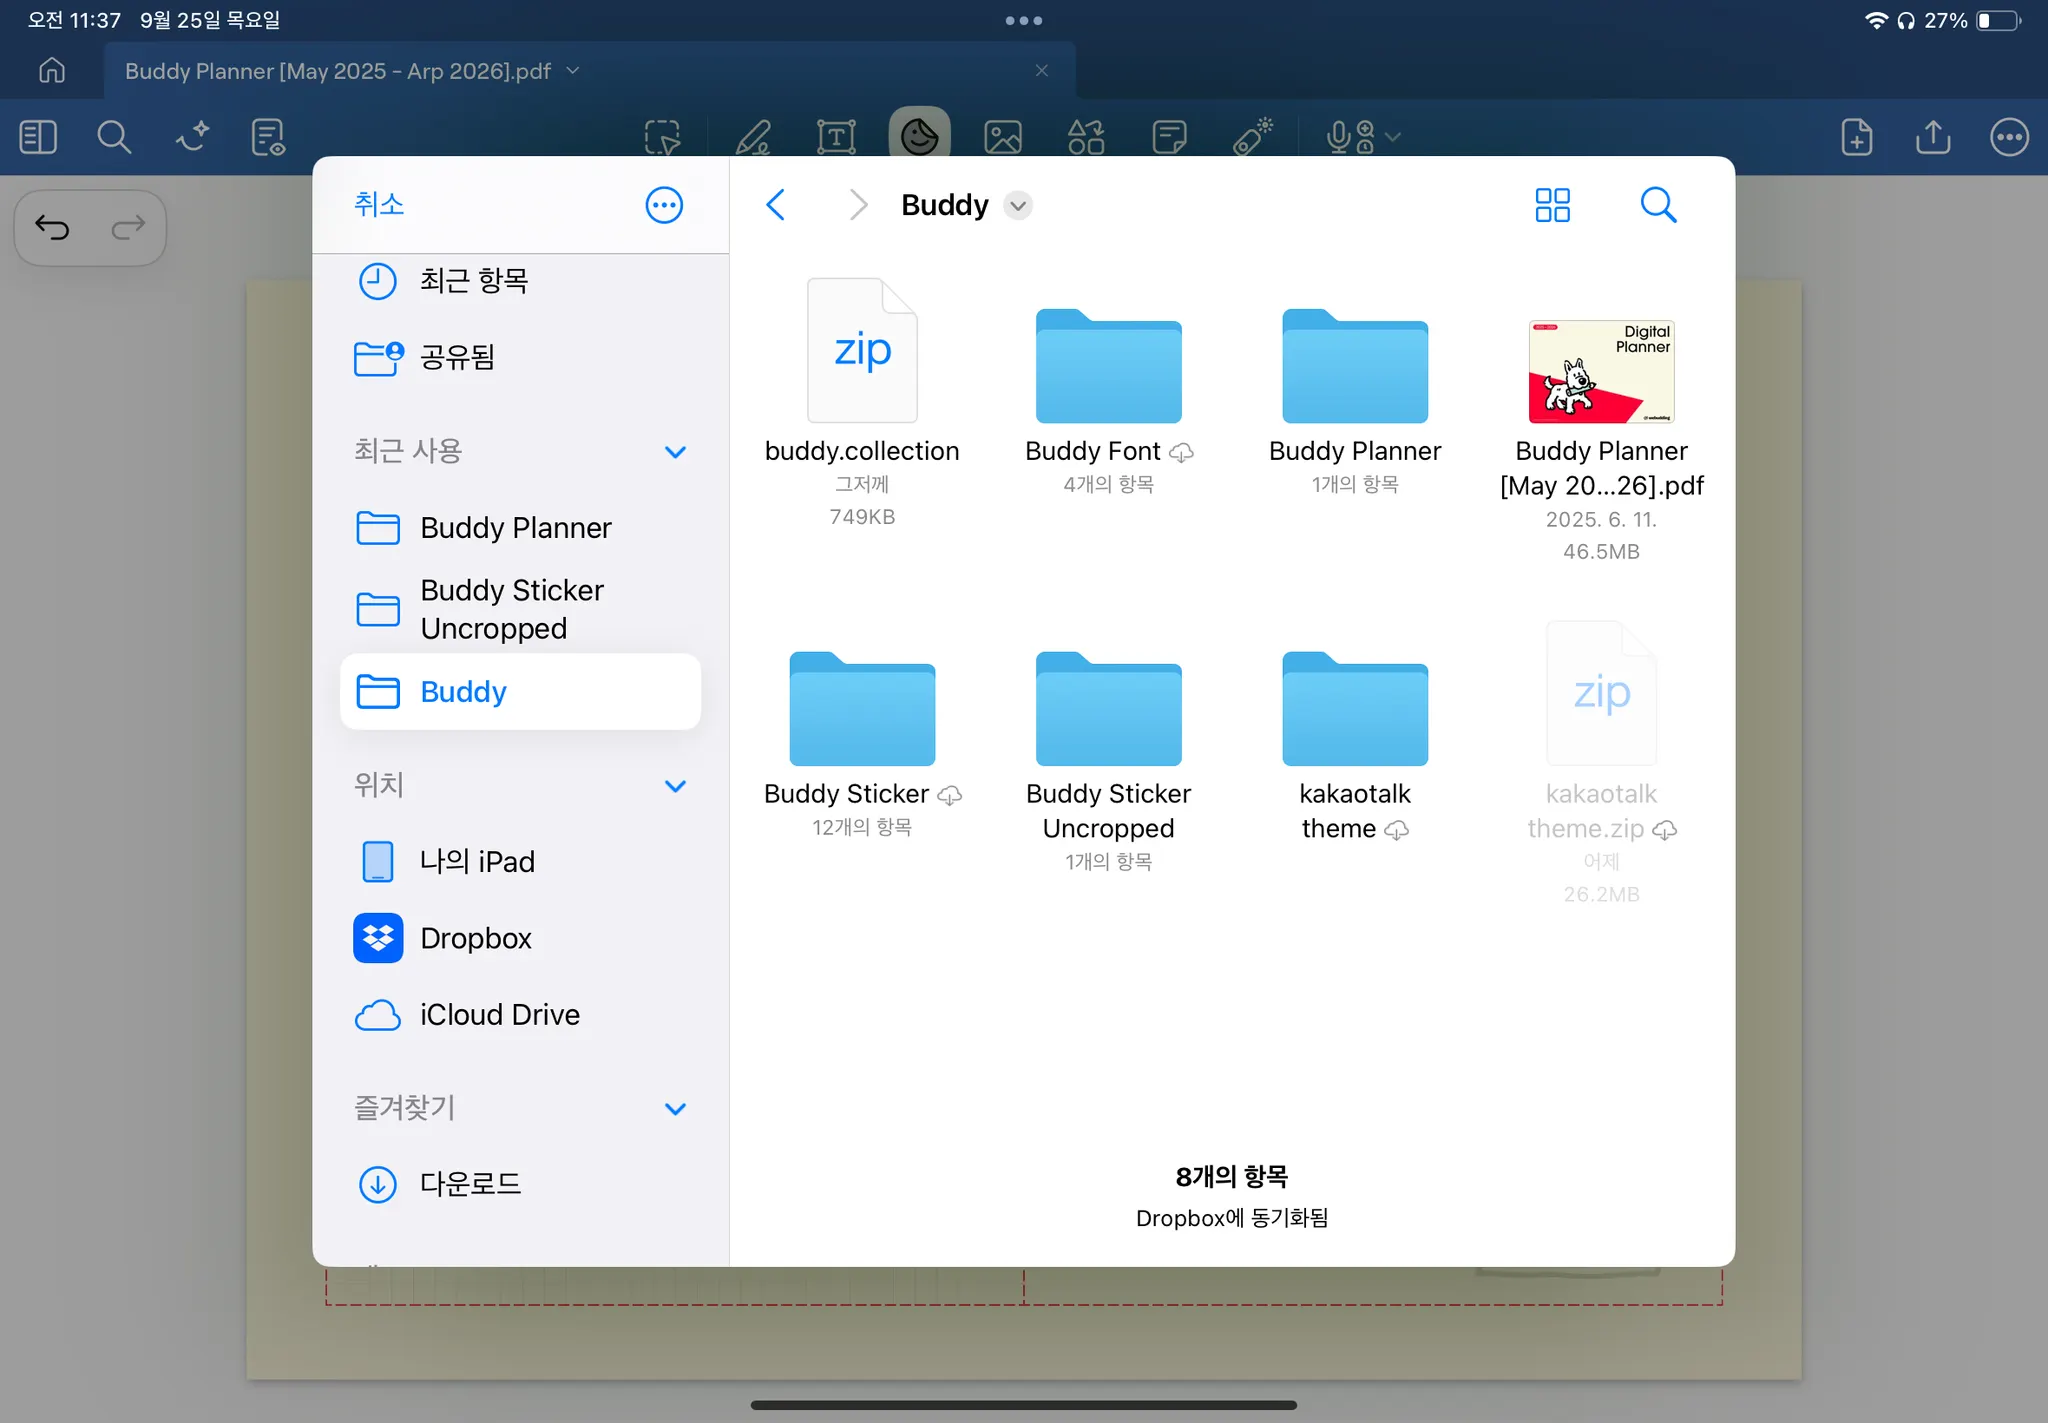
Task: Open the Buddy folder title dropdown
Action: 1018,206
